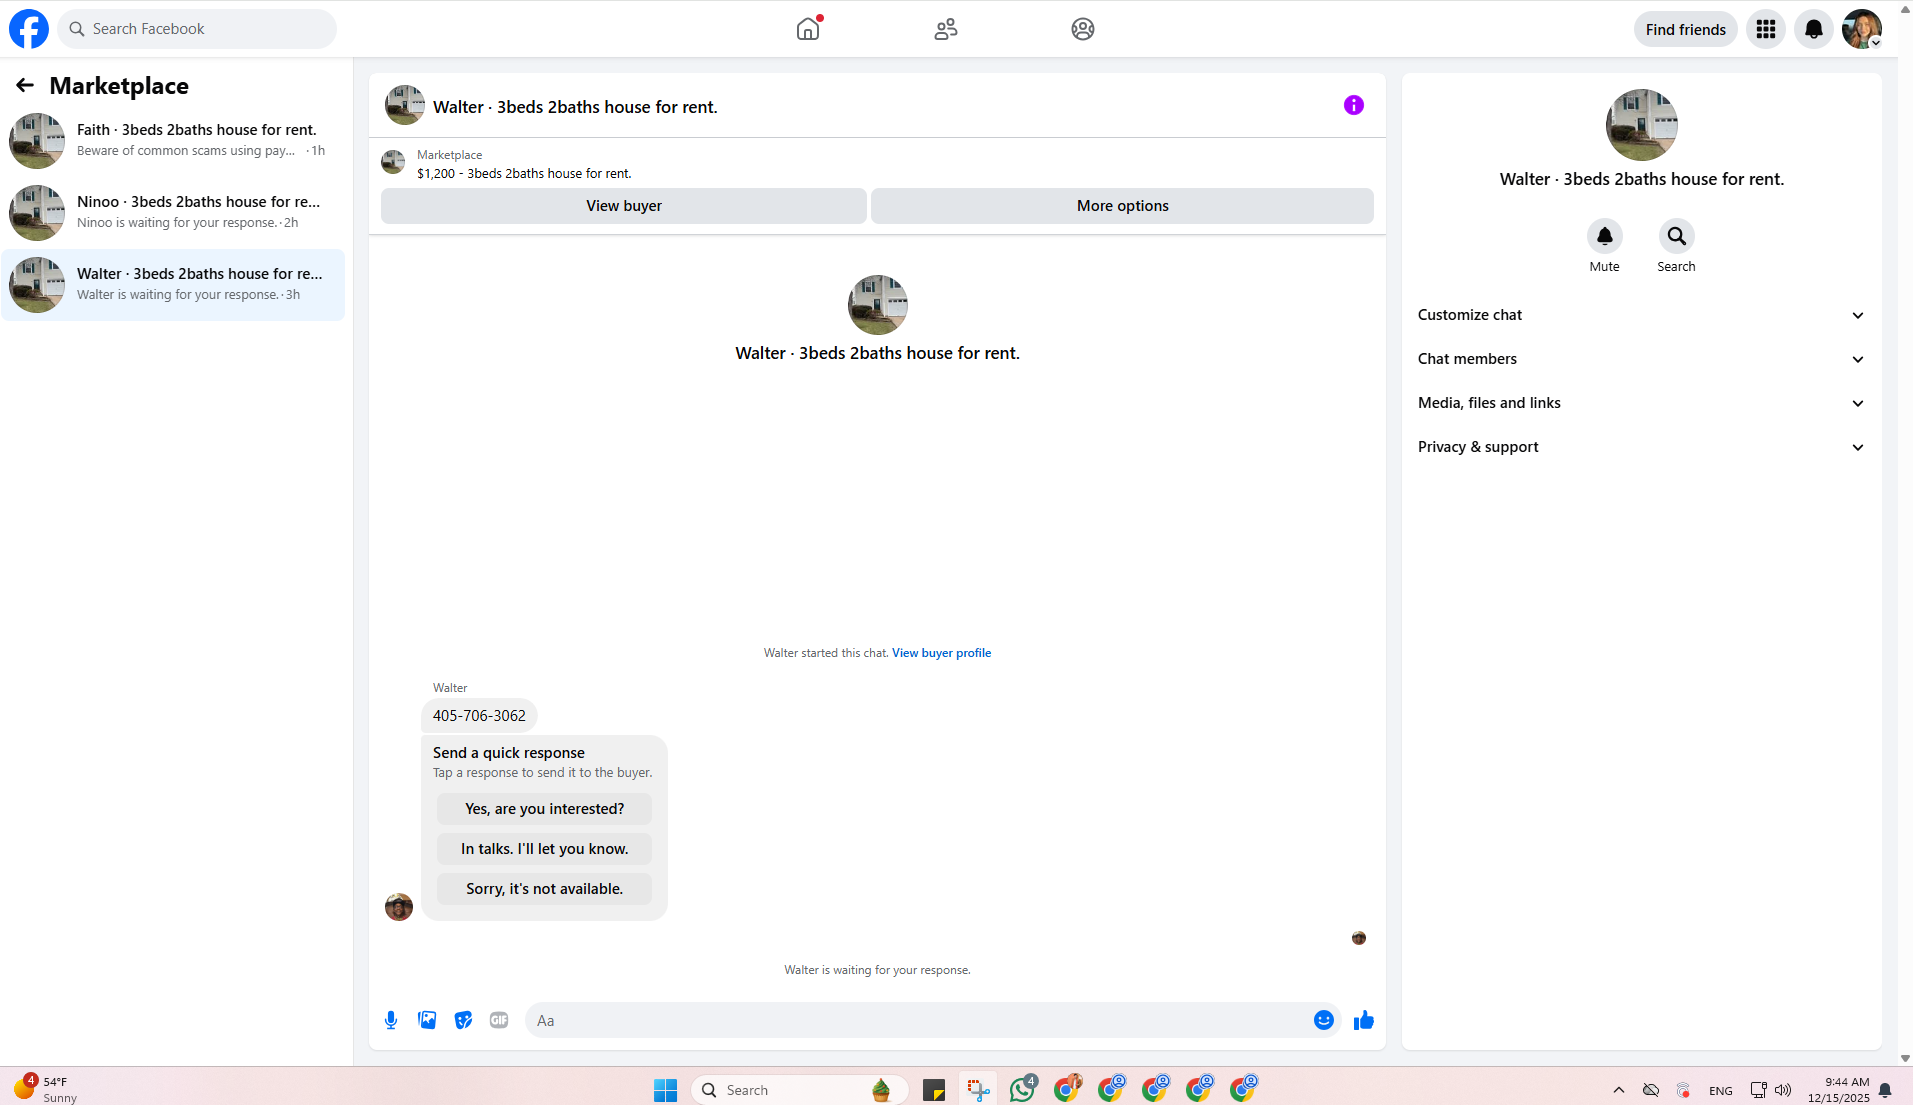Open the Friends icon in top navigation
This screenshot has width=1913, height=1105.
pyautogui.click(x=945, y=29)
